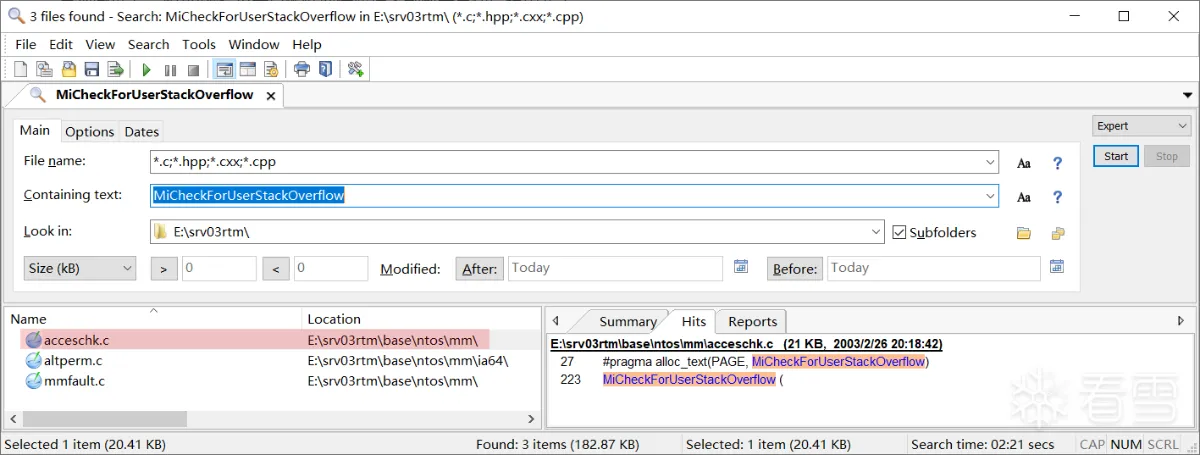Image resolution: width=1200 pixels, height=455 pixels.
Task: Click the help question mark beside Containing text
Action: coord(1057,197)
